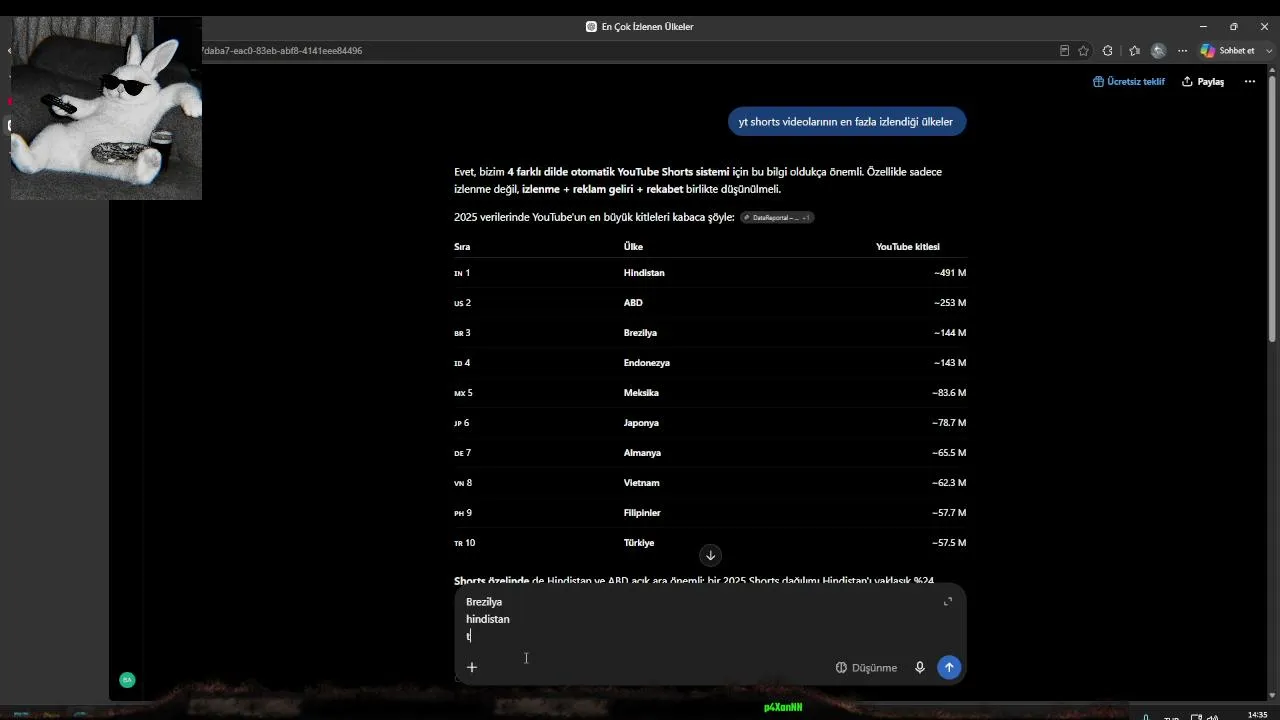Add this page to browser favorites
The width and height of the screenshot is (1280, 720).
(1083, 51)
